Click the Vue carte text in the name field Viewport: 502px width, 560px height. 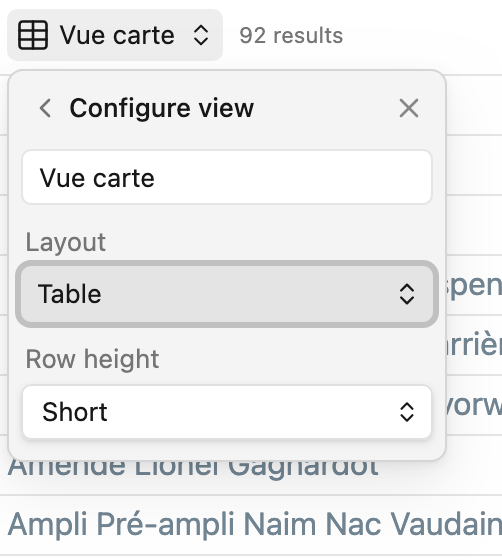pos(97,178)
